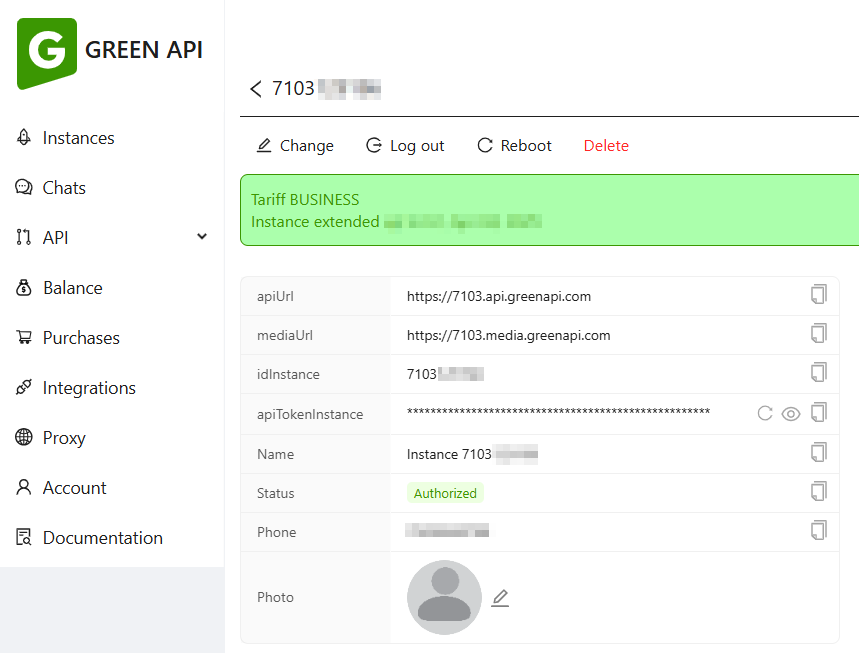
Task: Copy the Status value
Action: pos(818,491)
